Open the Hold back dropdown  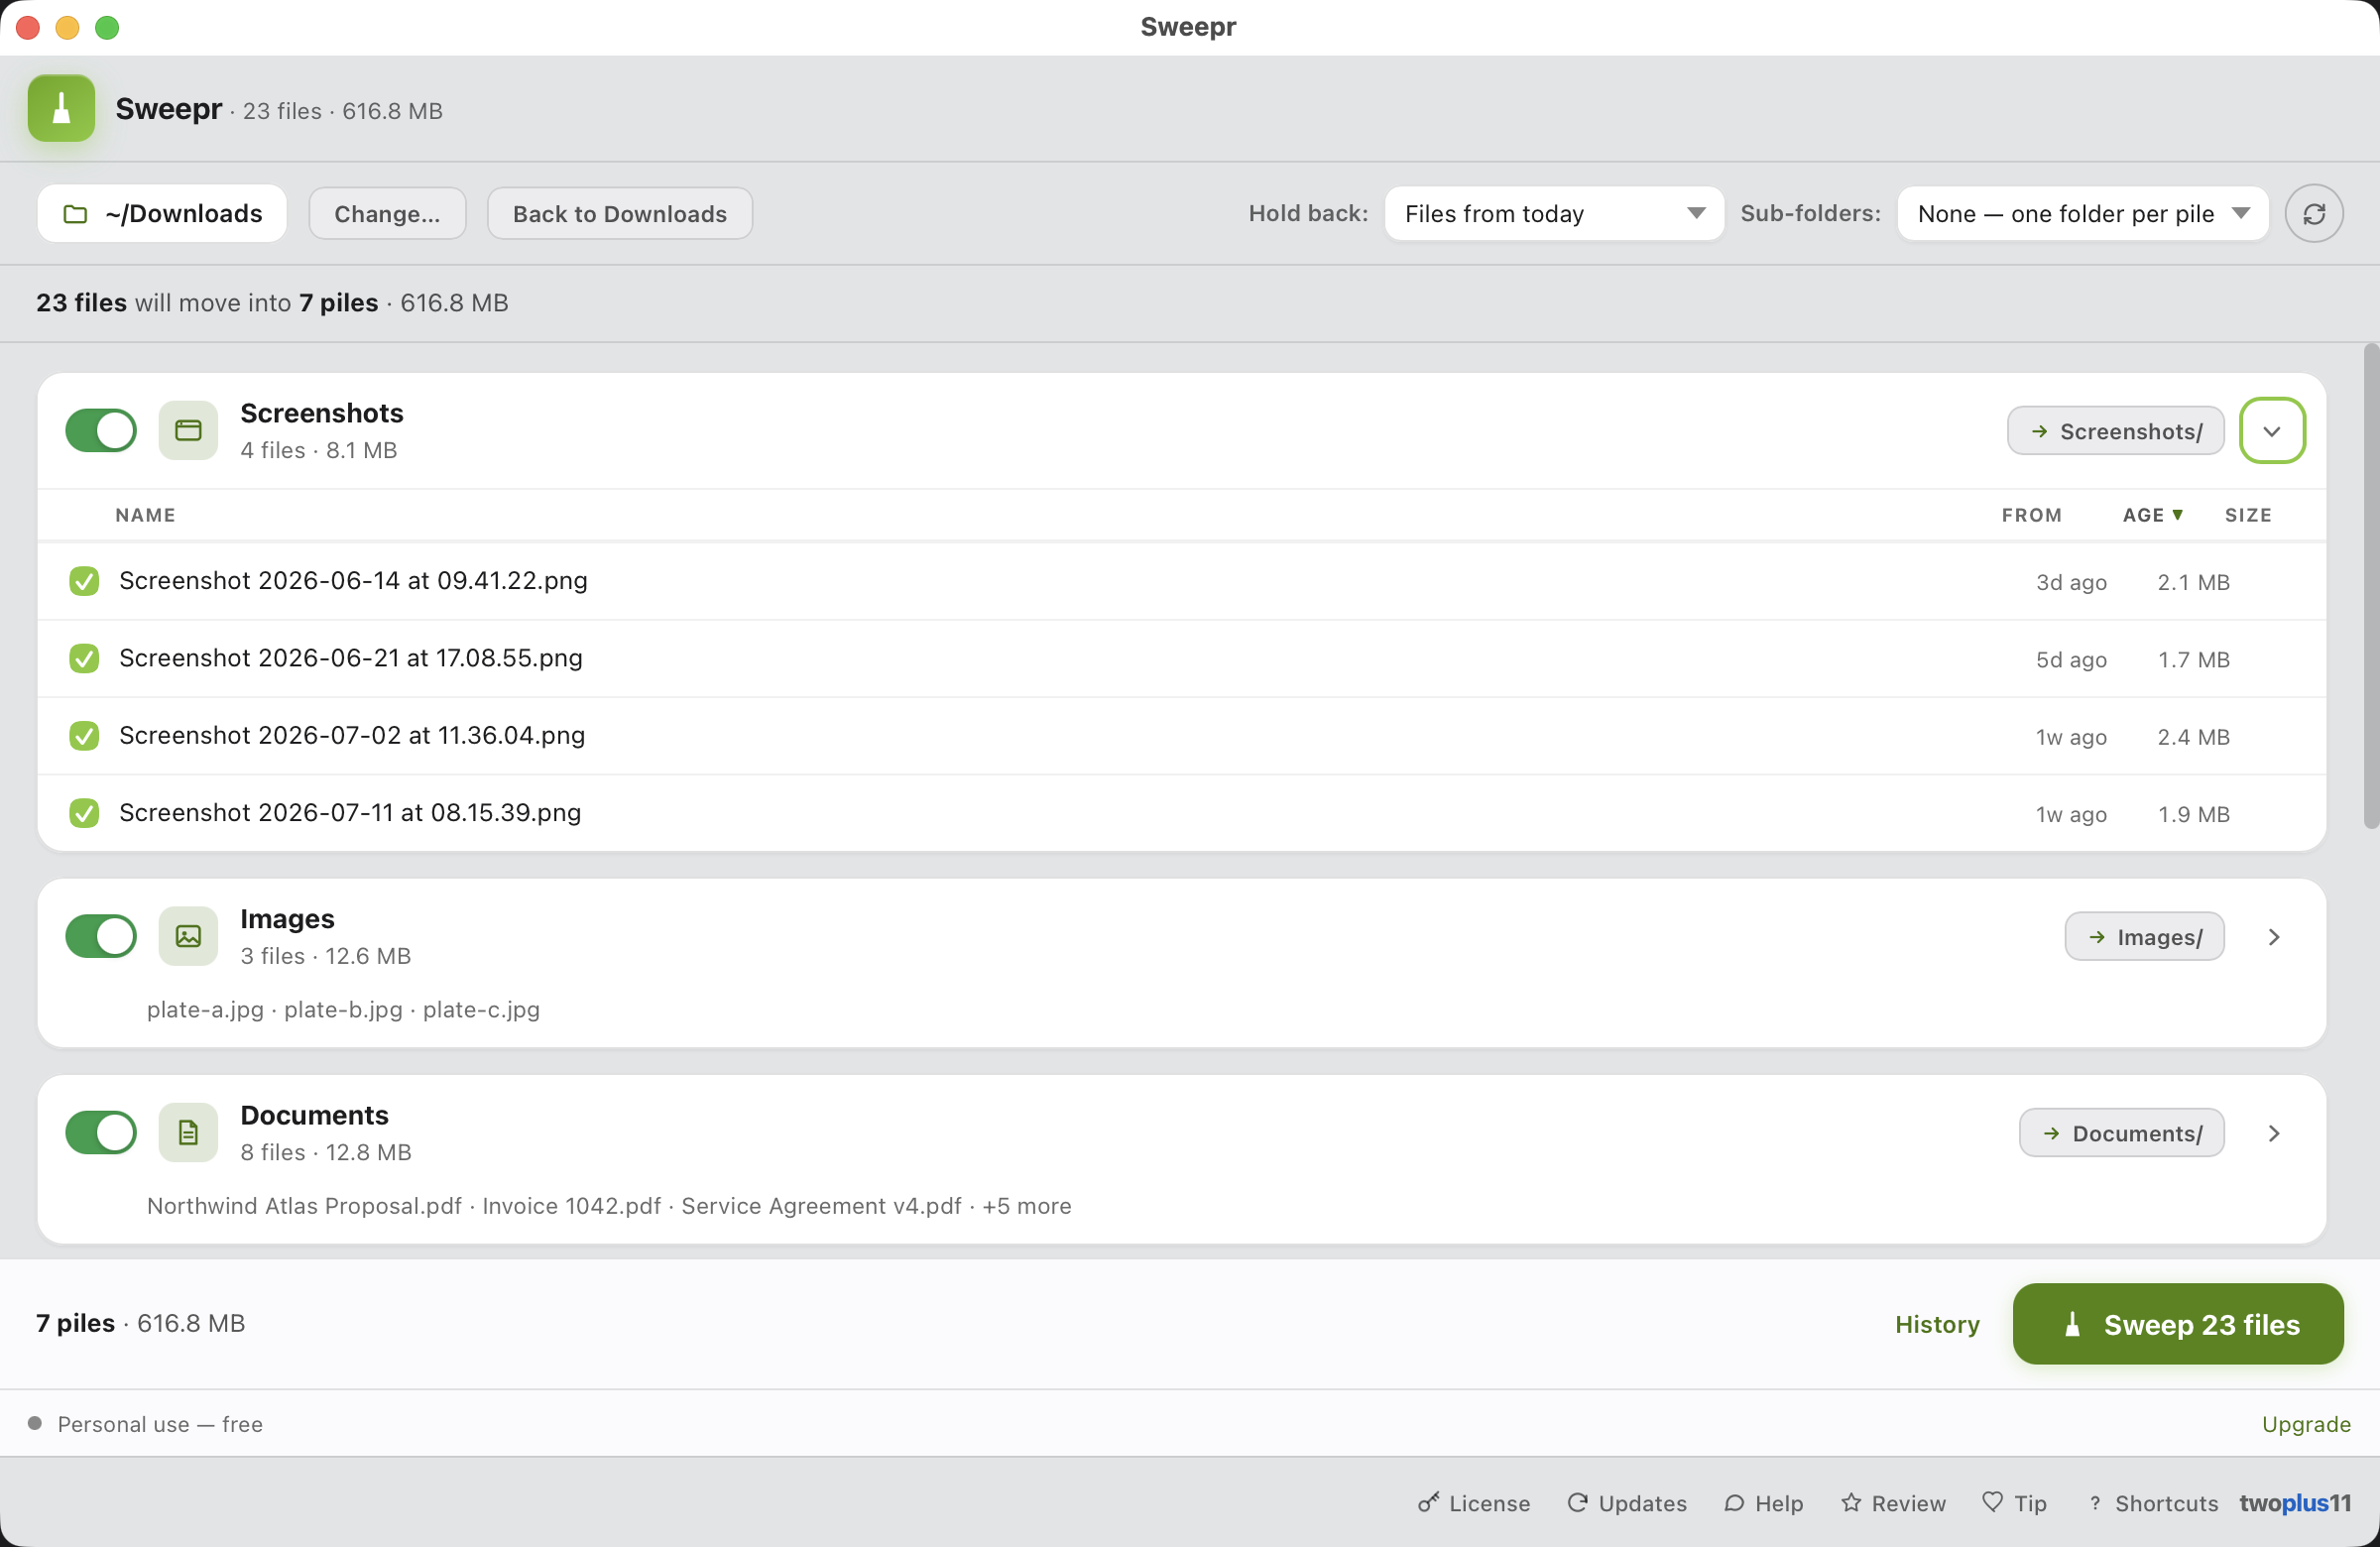[x=1554, y=213]
